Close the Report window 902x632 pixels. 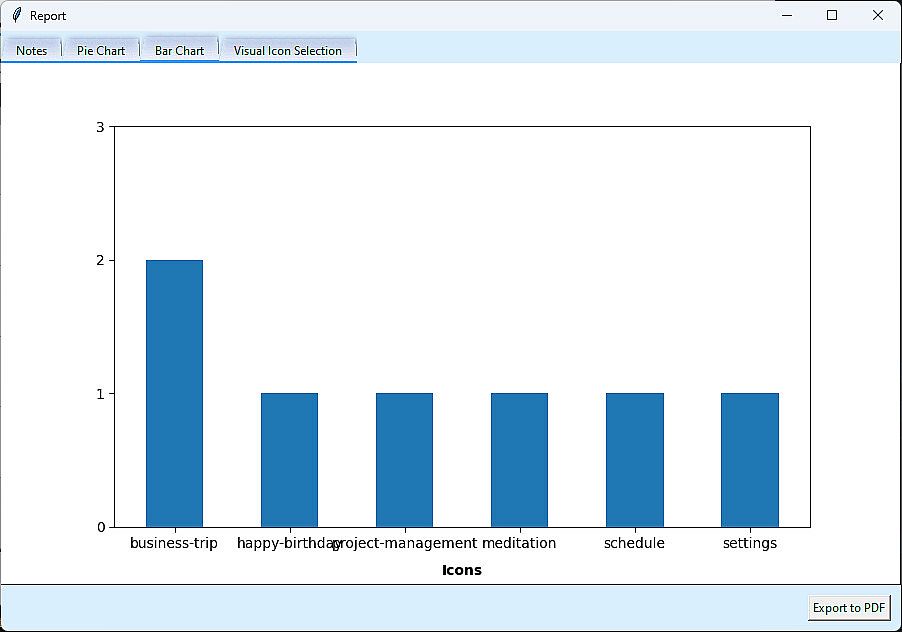click(x=878, y=15)
